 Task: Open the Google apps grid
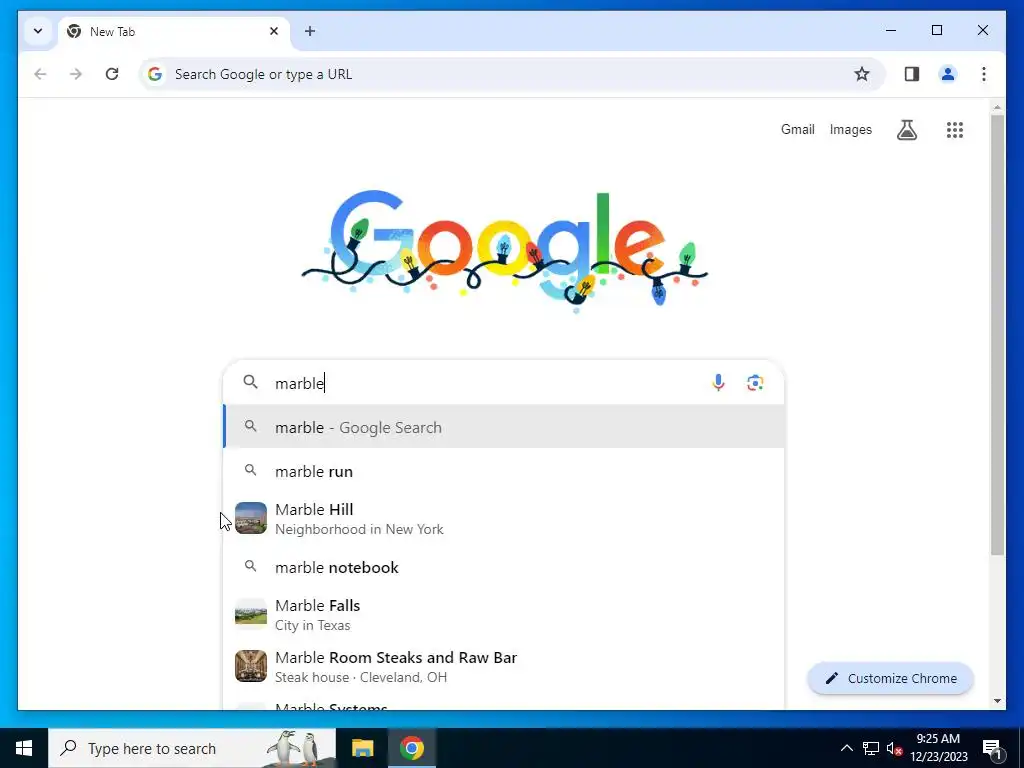coord(955,130)
